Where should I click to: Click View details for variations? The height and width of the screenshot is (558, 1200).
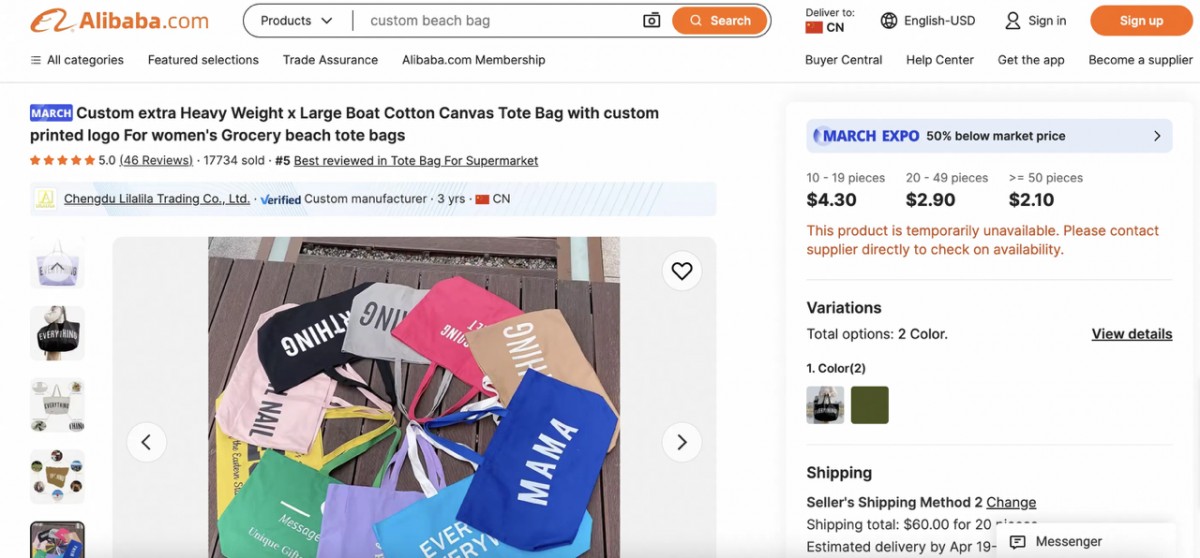[x=1131, y=334]
